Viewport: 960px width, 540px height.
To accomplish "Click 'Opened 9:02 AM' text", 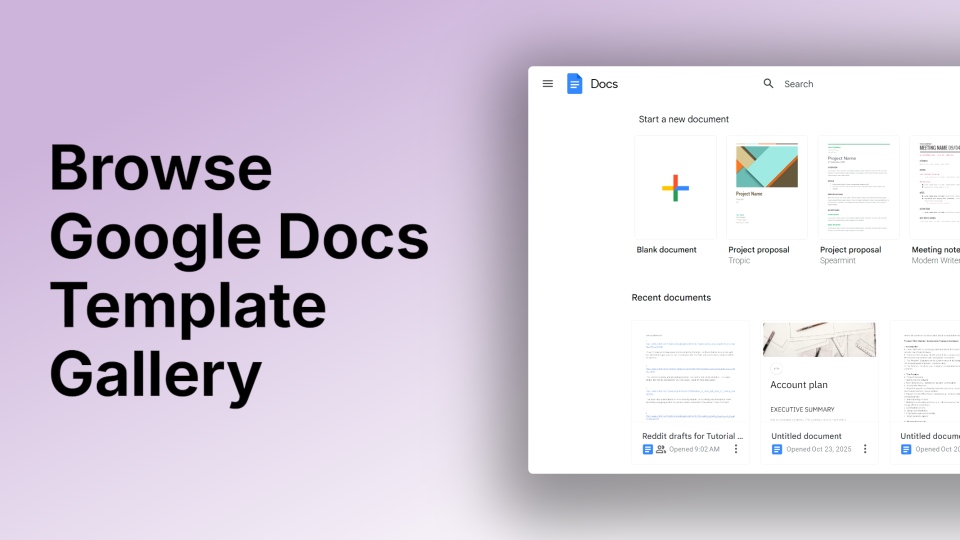I will [694, 449].
